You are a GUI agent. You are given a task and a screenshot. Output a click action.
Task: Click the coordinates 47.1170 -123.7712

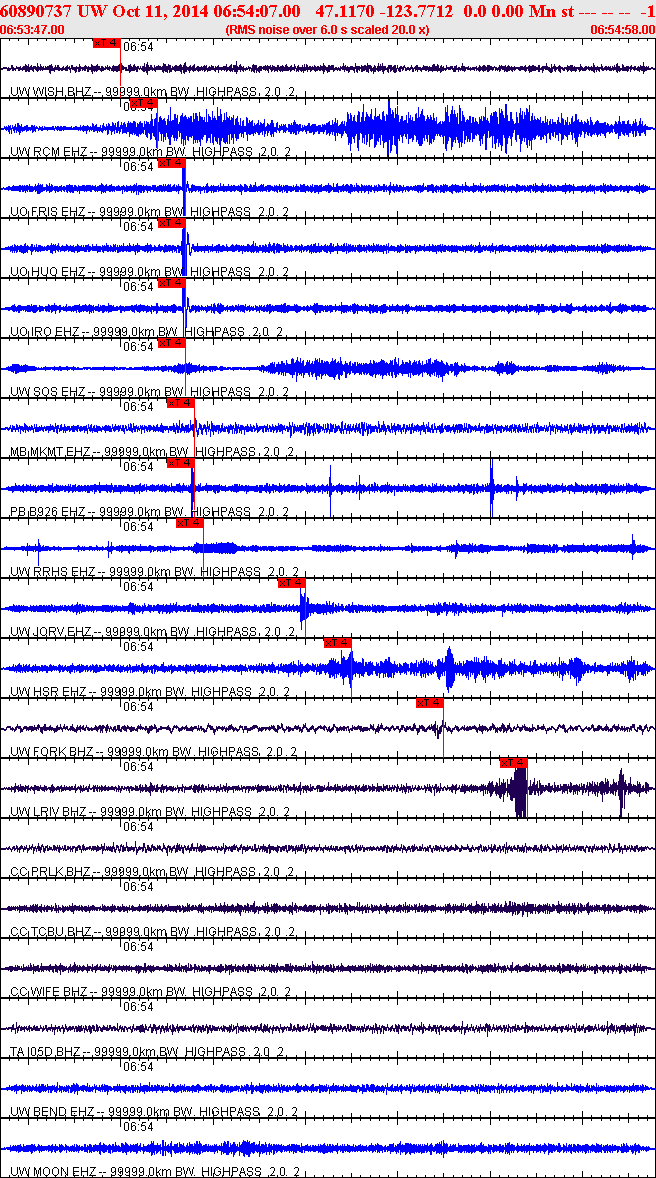pos(385,12)
